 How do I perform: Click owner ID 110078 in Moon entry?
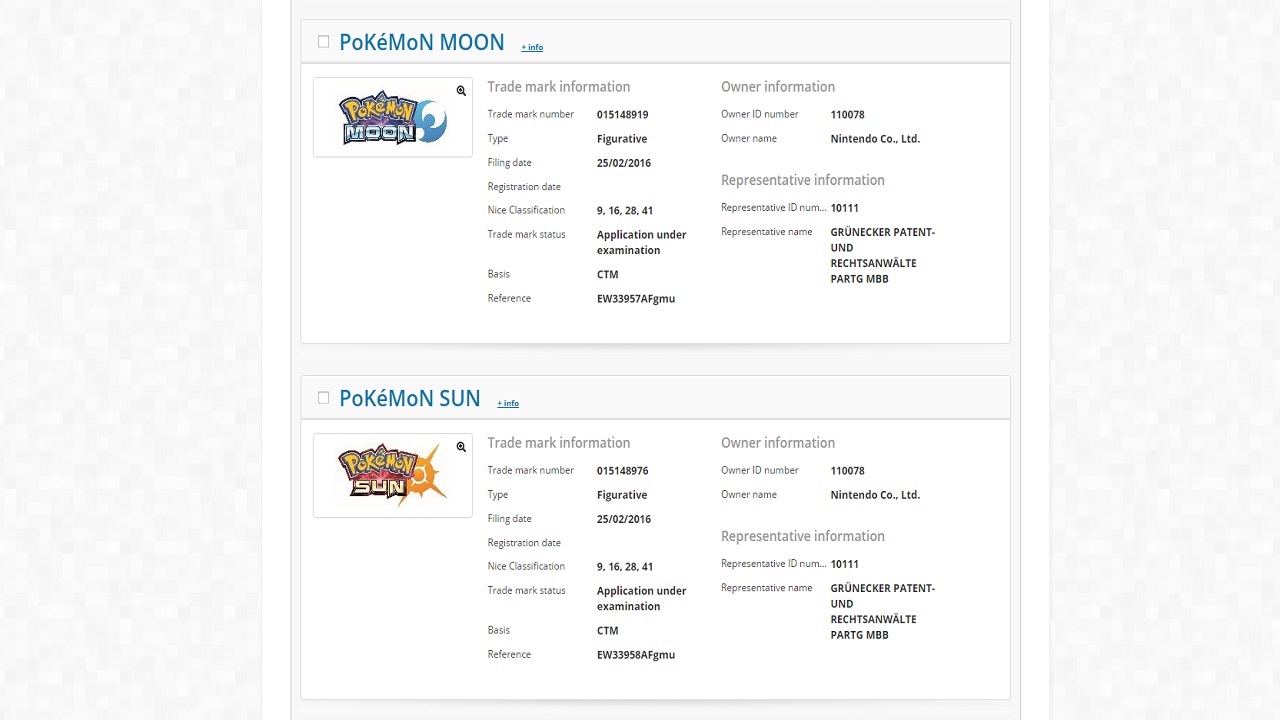point(847,115)
